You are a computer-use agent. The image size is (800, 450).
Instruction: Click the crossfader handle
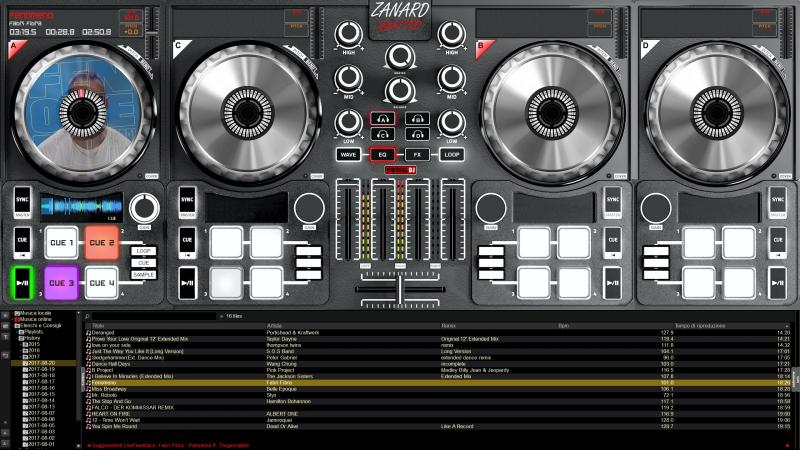pos(400,290)
